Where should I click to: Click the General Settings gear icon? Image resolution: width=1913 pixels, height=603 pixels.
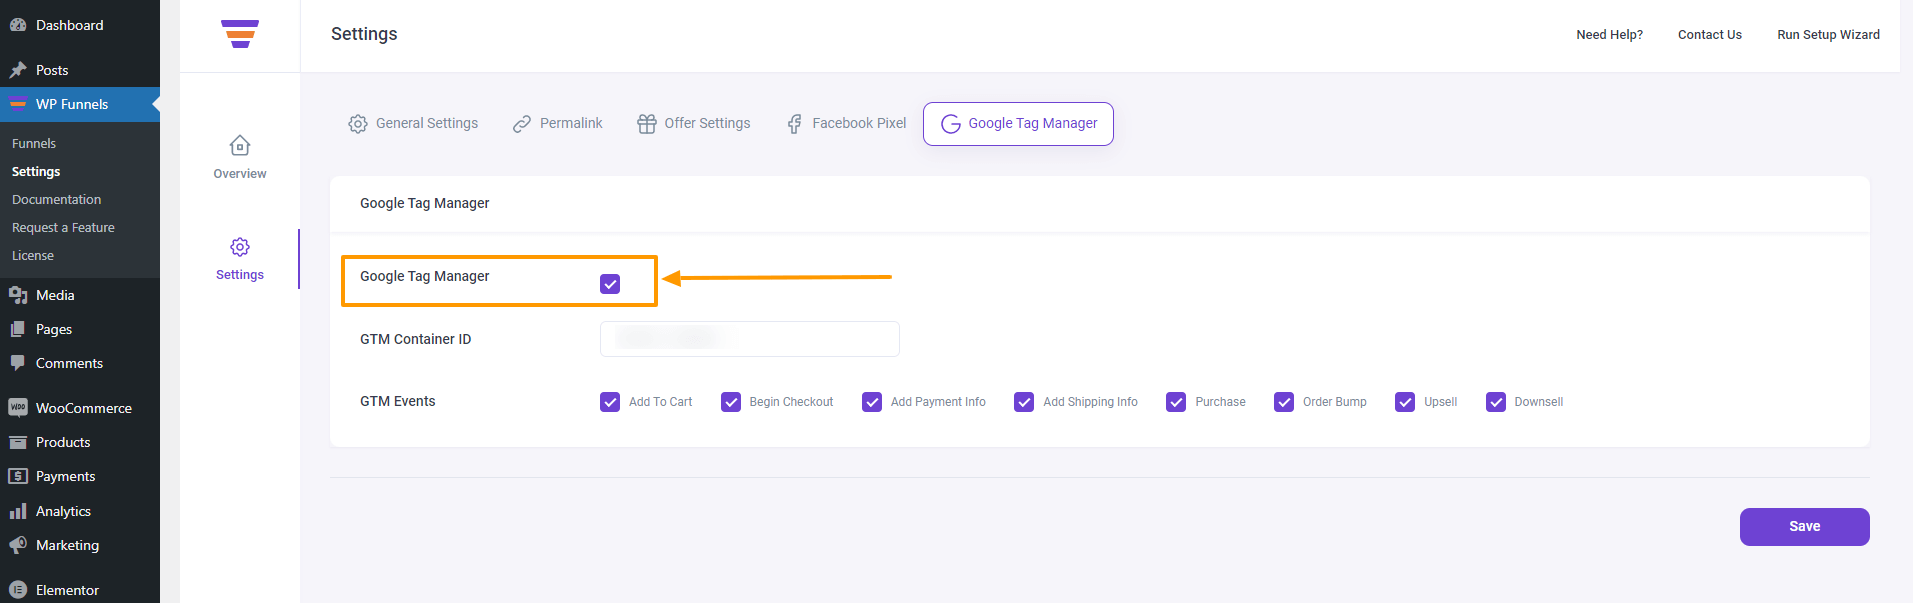click(358, 124)
